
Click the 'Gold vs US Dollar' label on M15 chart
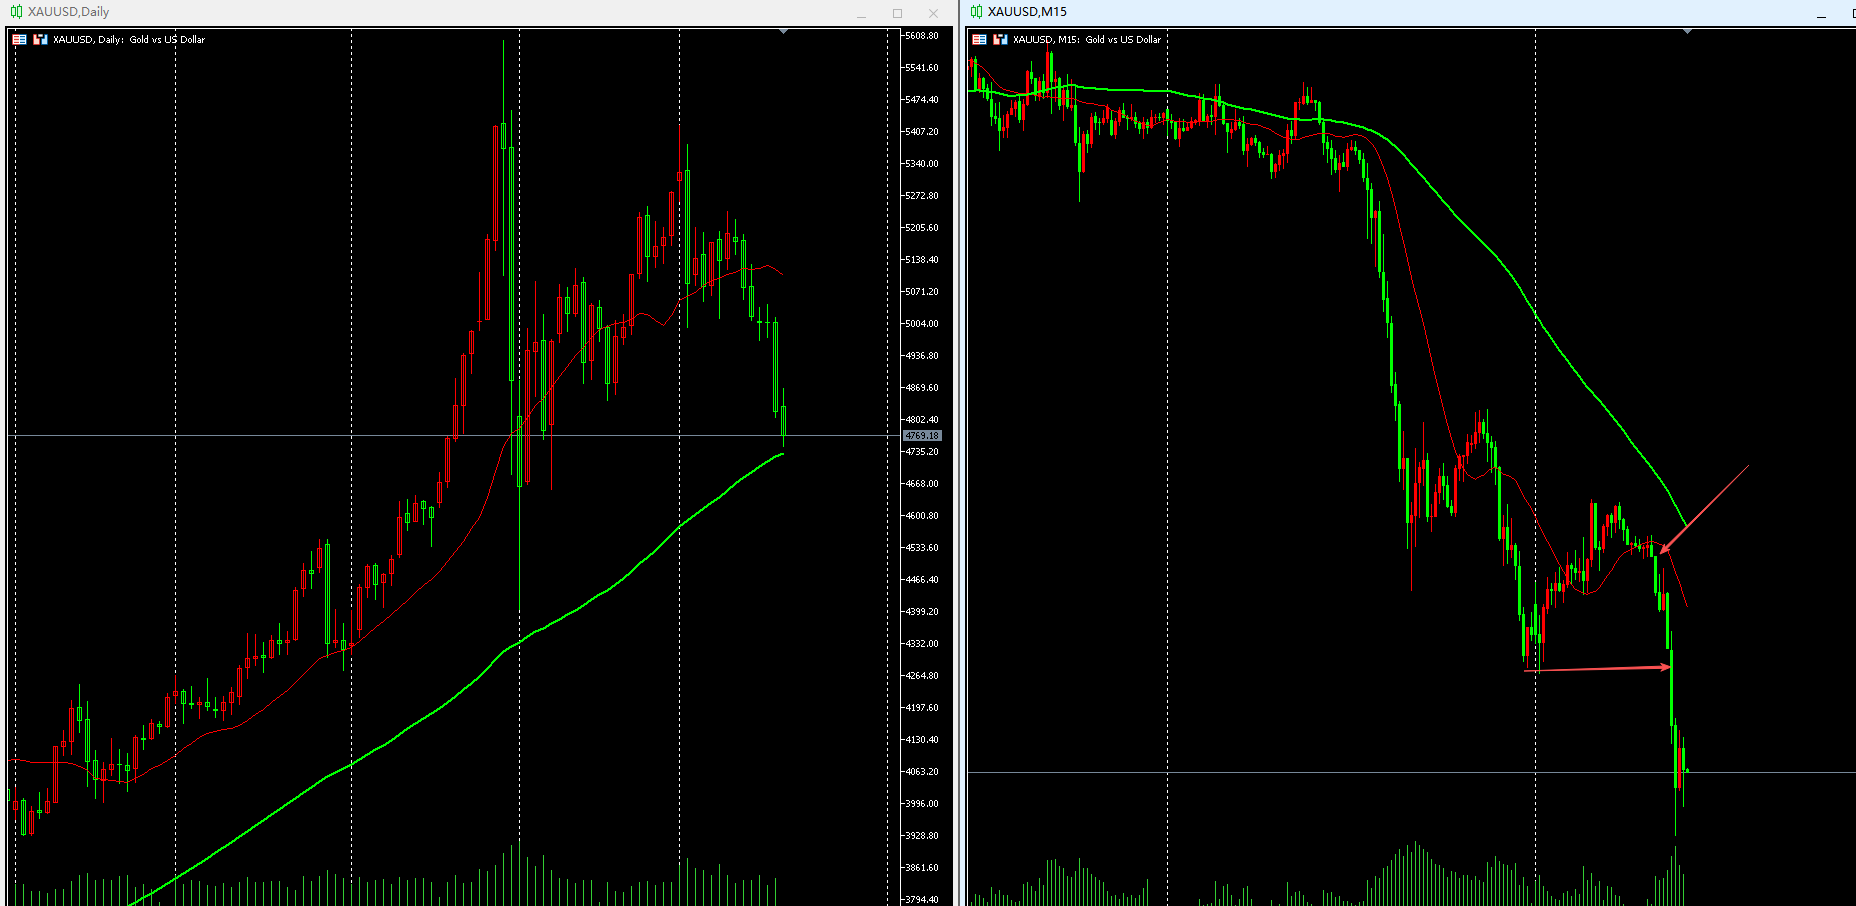coord(1123,40)
